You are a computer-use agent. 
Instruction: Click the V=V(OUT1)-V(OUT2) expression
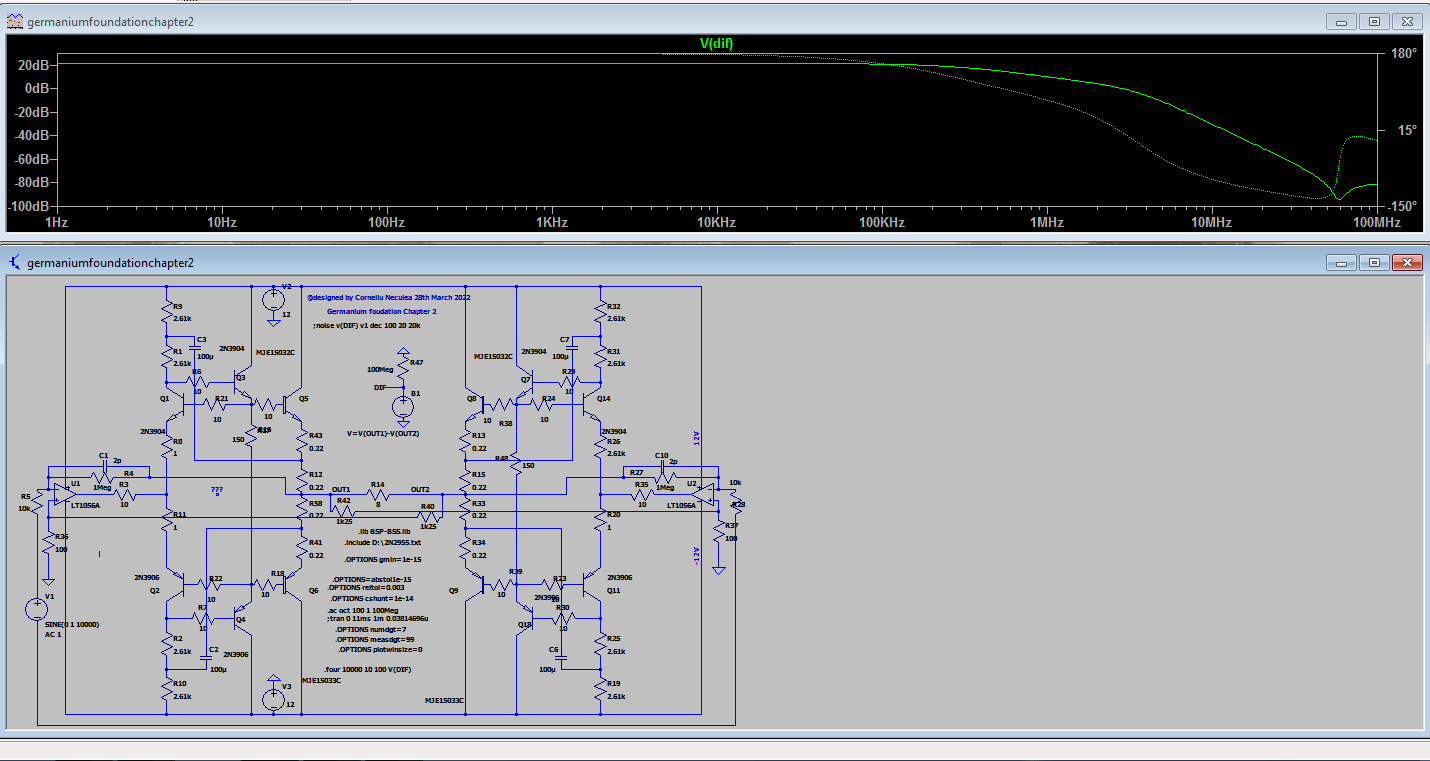click(x=383, y=433)
